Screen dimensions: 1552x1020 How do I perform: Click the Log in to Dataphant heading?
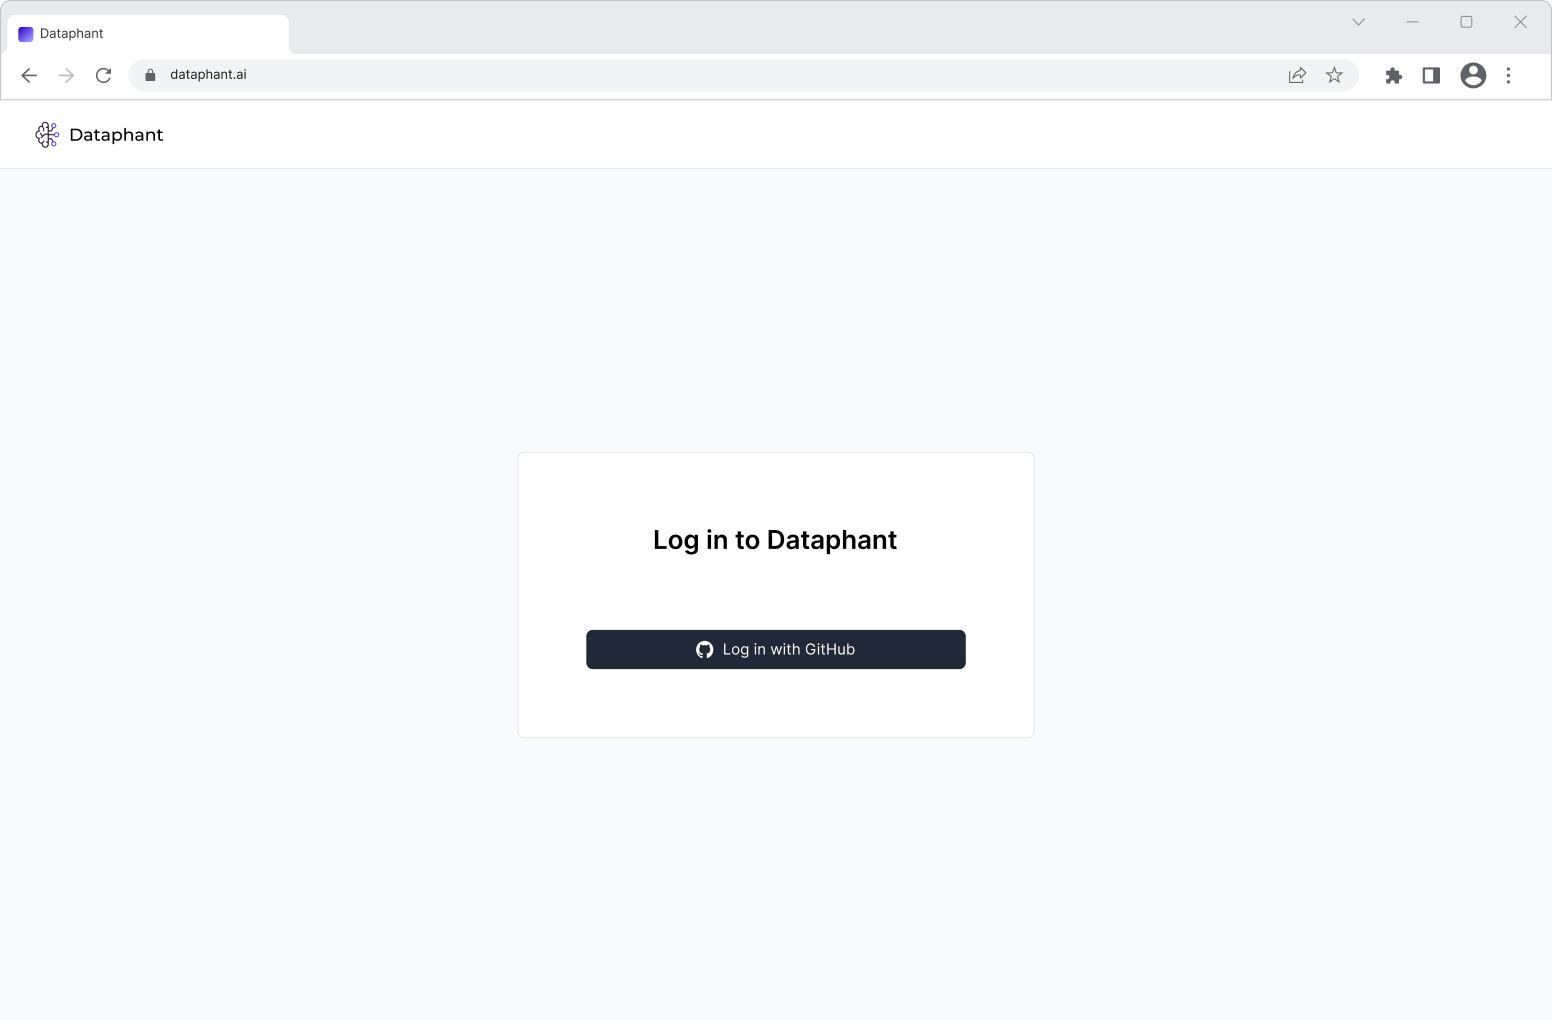(x=775, y=540)
